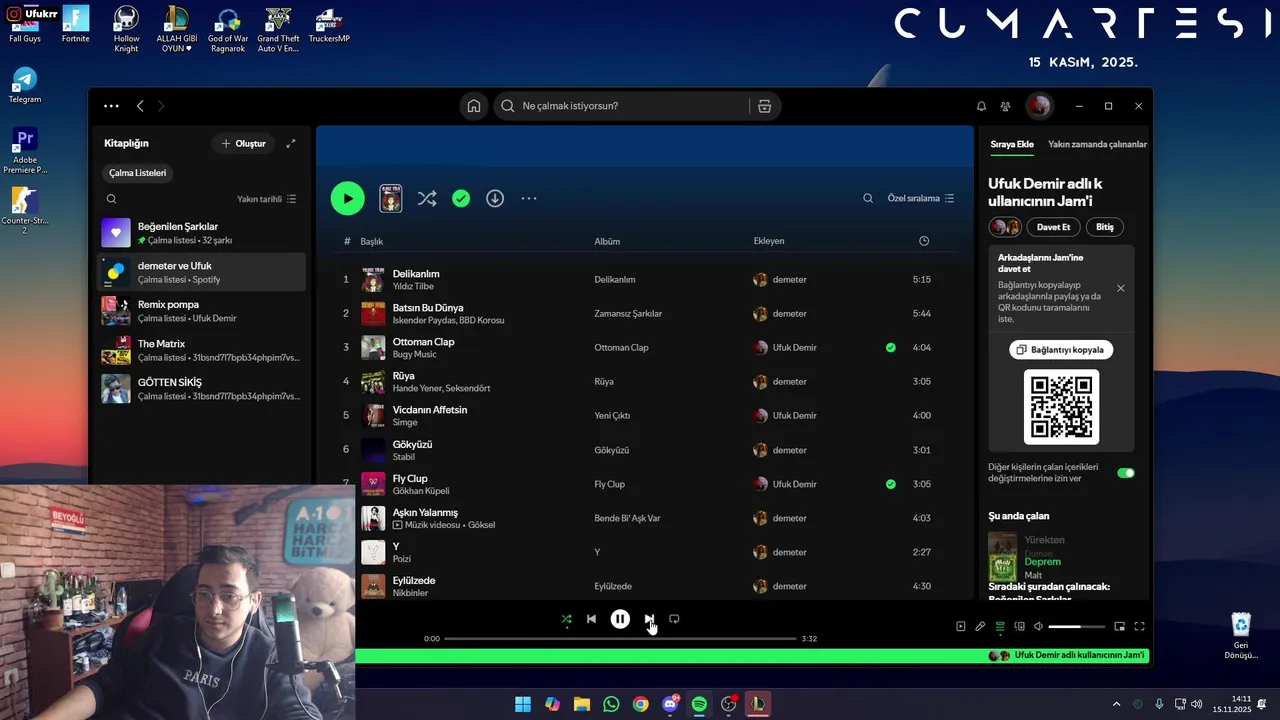Open the Windows Start menu
1280x720 pixels.
523,704
